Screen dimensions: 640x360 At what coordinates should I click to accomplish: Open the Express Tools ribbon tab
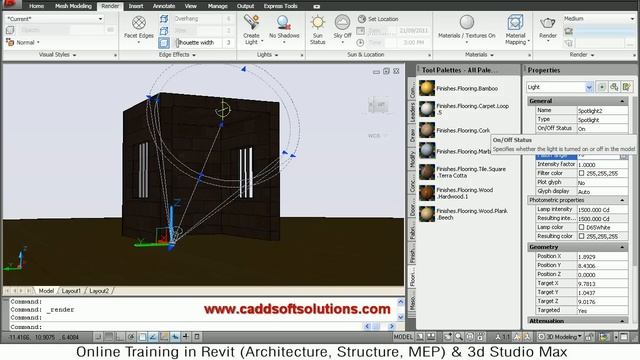click(280, 6)
